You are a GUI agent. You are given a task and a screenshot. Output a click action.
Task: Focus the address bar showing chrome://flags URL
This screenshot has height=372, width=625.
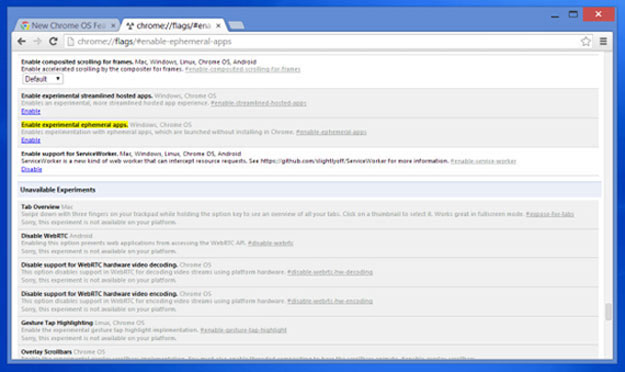pos(323,41)
